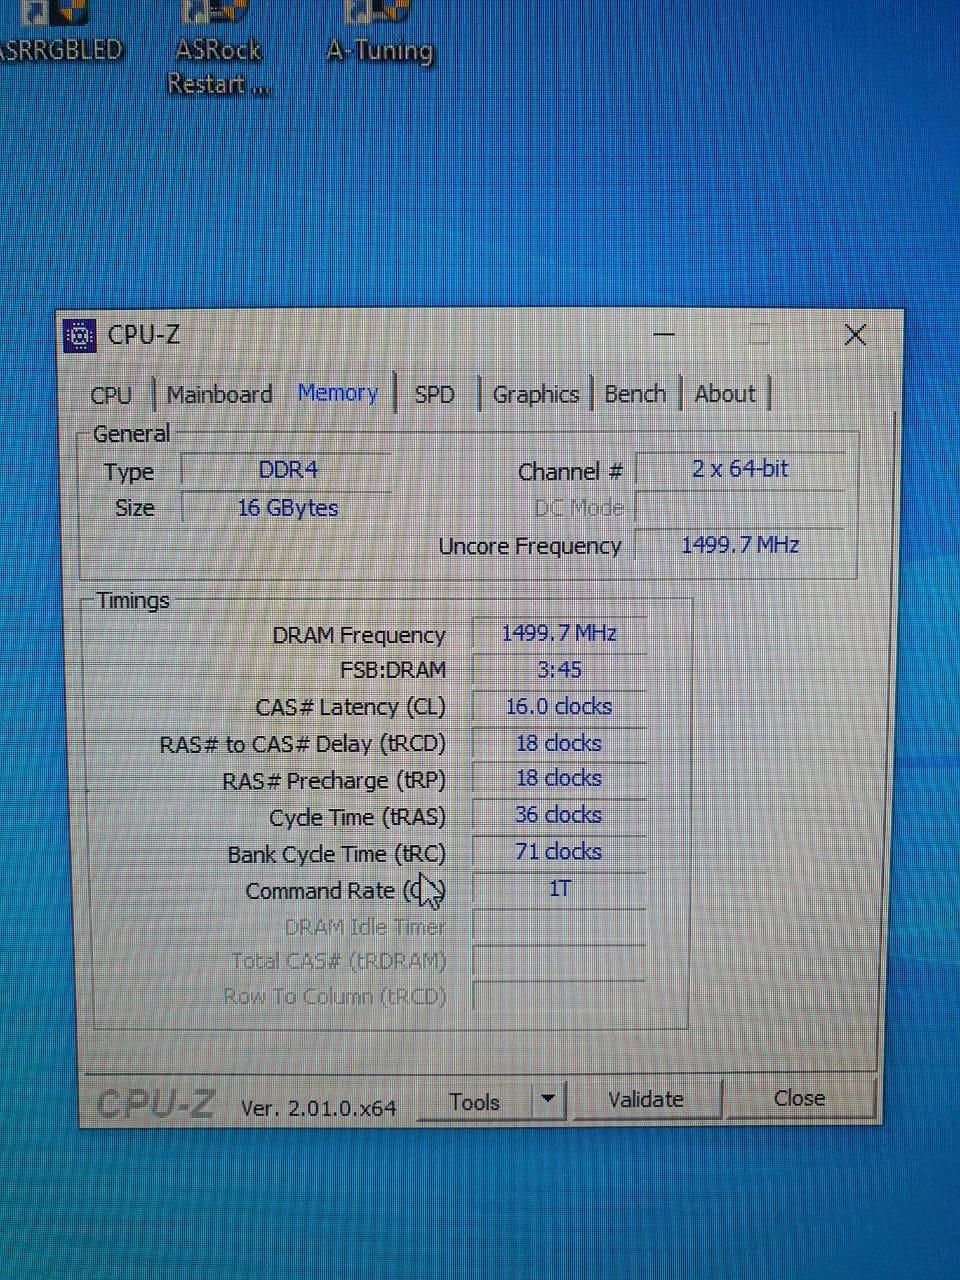Open the Graphics tab
The width and height of the screenshot is (960, 1280).
coord(536,395)
